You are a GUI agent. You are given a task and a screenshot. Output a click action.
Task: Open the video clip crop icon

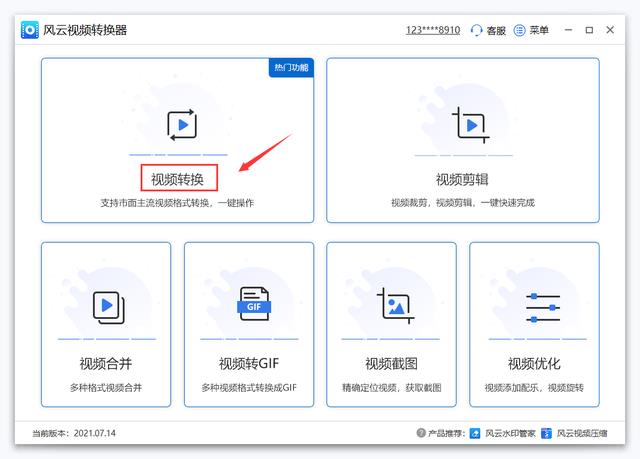pyautogui.click(x=470, y=125)
